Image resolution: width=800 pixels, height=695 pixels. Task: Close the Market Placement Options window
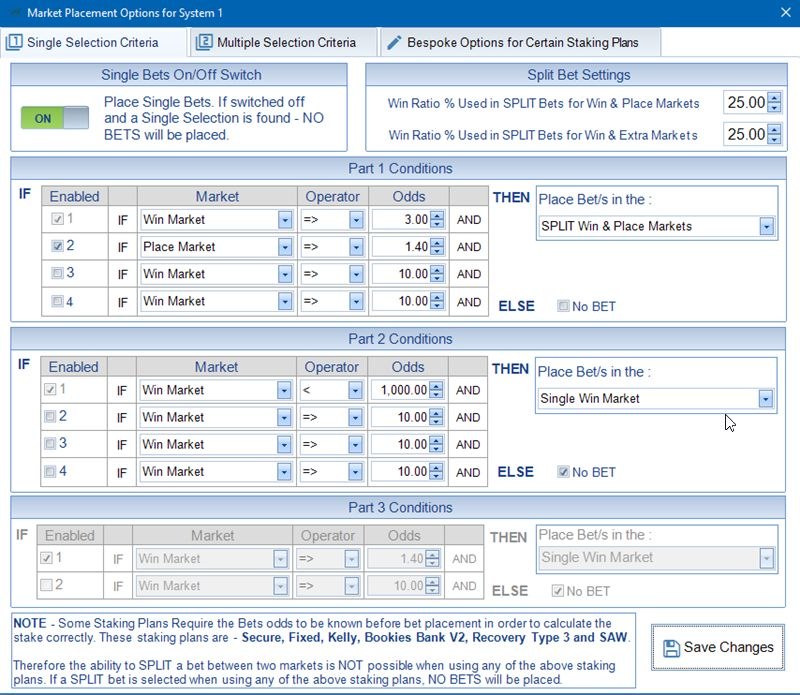click(x=786, y=12)
